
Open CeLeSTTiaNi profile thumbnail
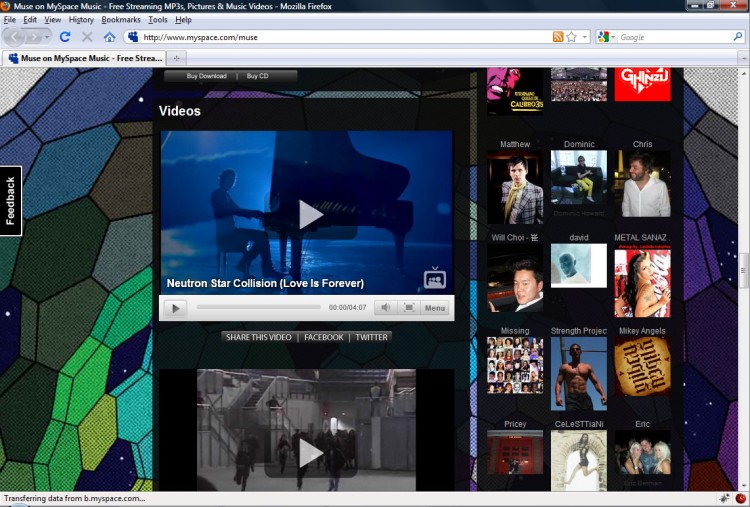[579, 460]
